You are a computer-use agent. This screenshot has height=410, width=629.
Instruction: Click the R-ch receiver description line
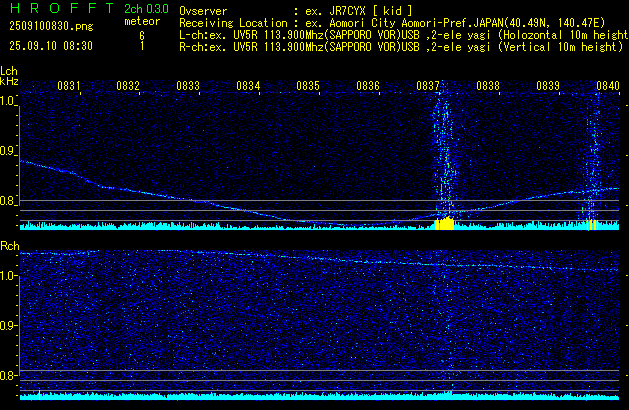[401, 47]
